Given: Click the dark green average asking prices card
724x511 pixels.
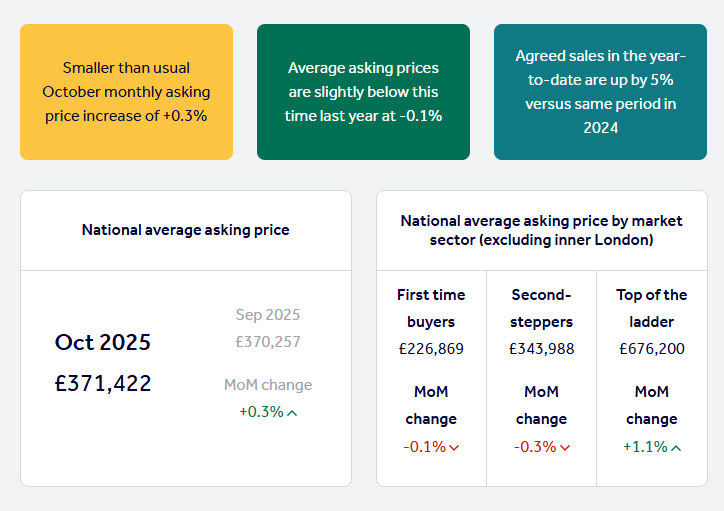Looking at the screenshot, I should pos(363,92).
